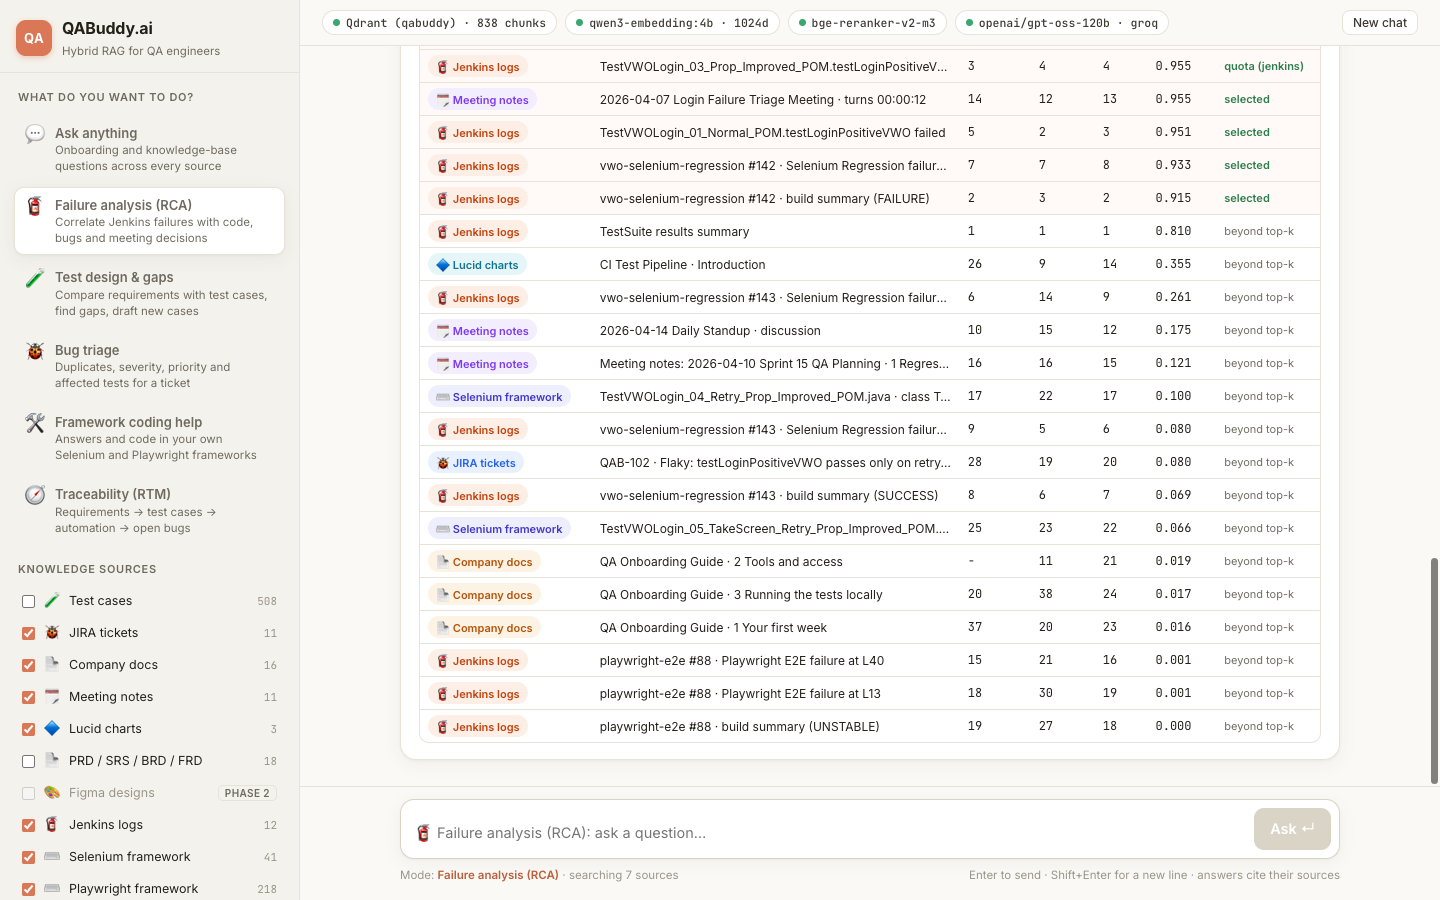1440x900 pixels.
Task: Click Company docs badge icon in Tools and access row
Action: 443,562
